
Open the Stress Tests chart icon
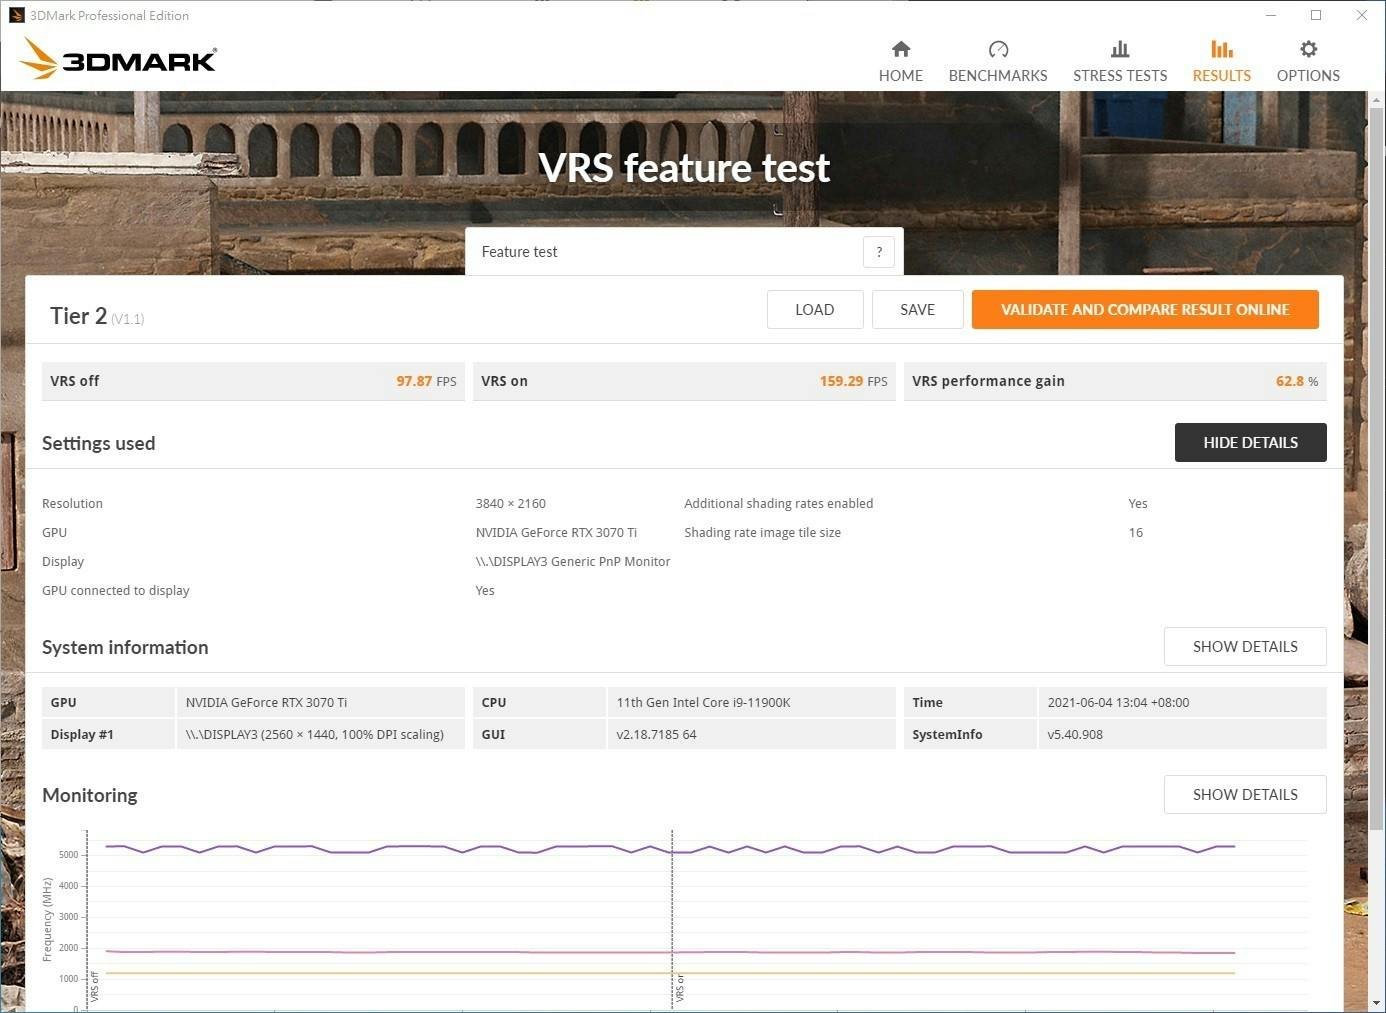pyautogui.click(x=1120, y=49)
